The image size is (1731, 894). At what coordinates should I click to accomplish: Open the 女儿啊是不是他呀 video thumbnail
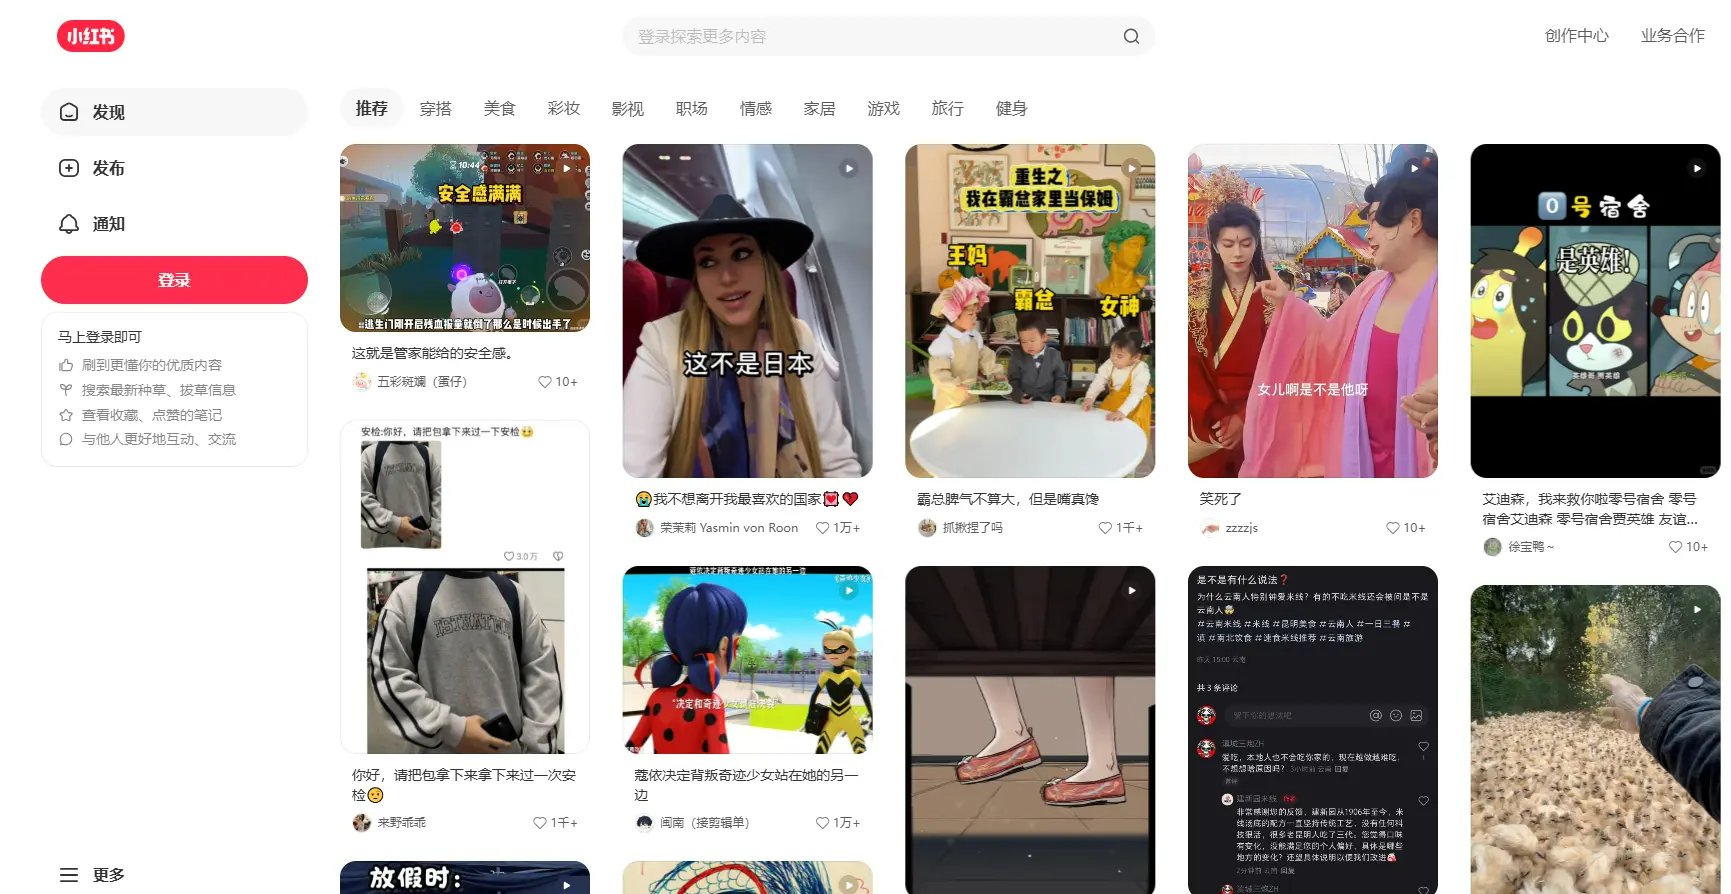click(x=1312, y=311)
